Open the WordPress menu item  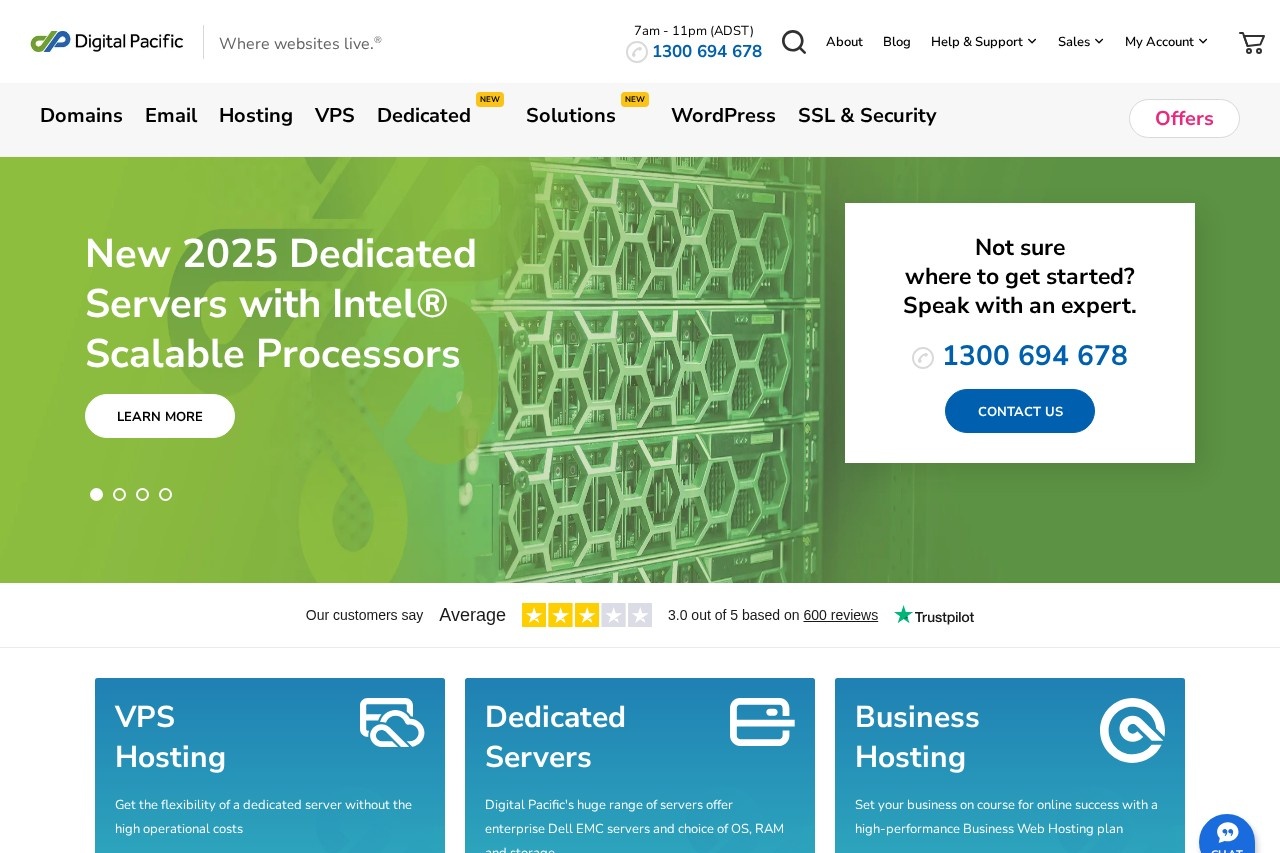tap(723, 116)
